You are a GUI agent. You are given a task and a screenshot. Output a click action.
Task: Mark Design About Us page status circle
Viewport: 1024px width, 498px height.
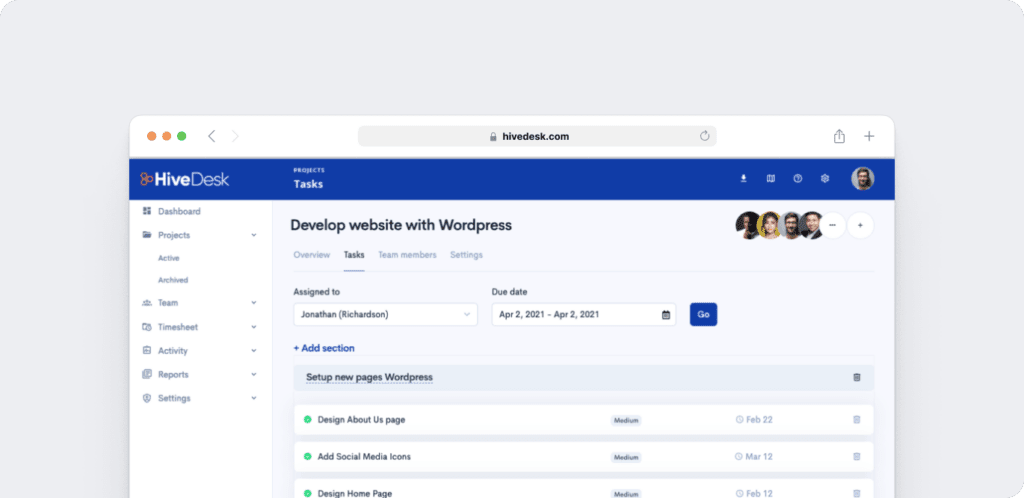tap(308, 420)
